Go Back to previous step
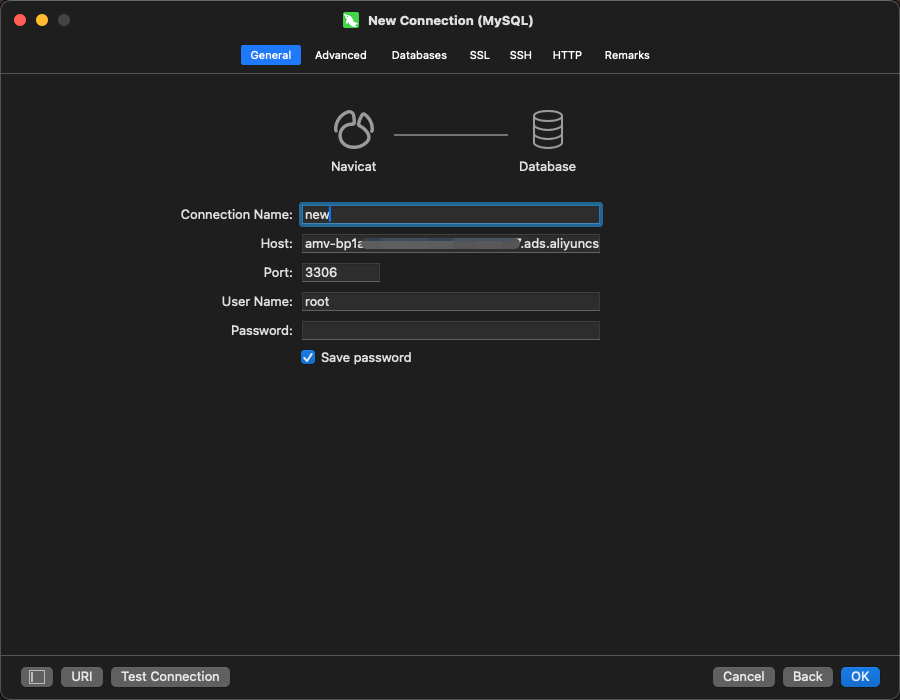Viewport: 900px width, 700px height. click(x=808, y=676)
